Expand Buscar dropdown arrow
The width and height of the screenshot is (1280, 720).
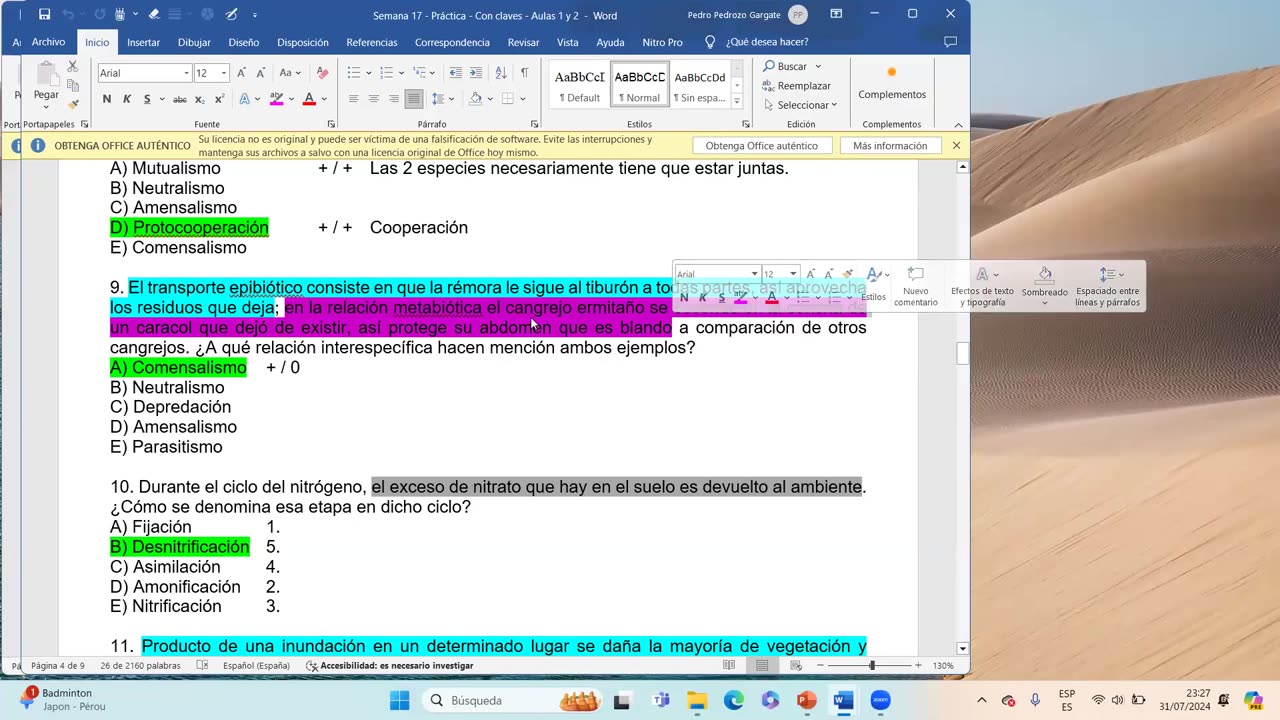click(818, 66)
